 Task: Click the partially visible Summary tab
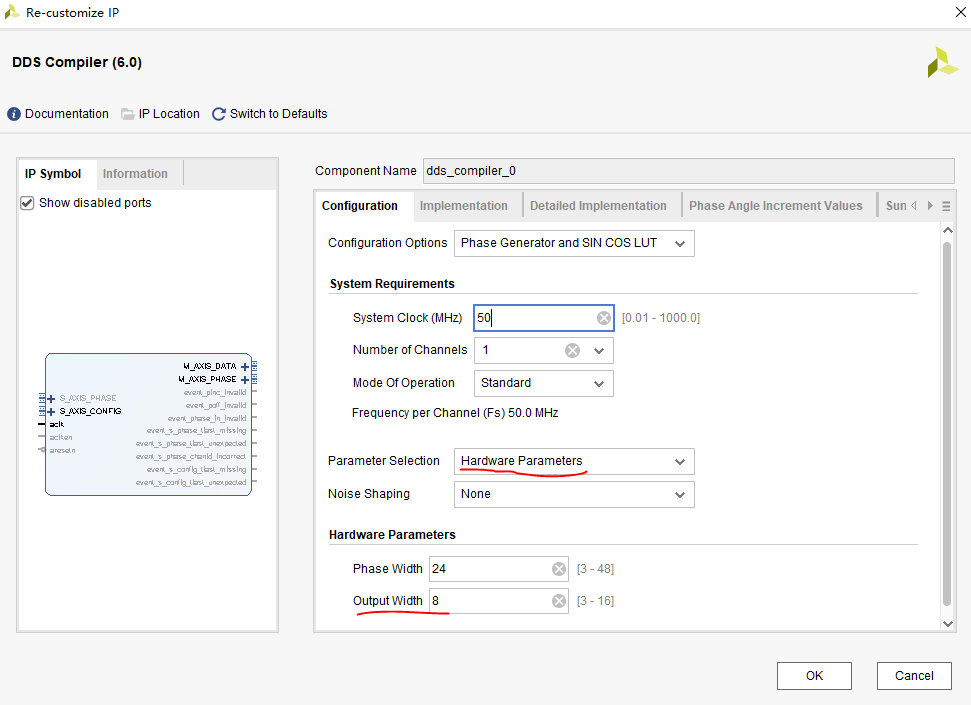[896, 206]
